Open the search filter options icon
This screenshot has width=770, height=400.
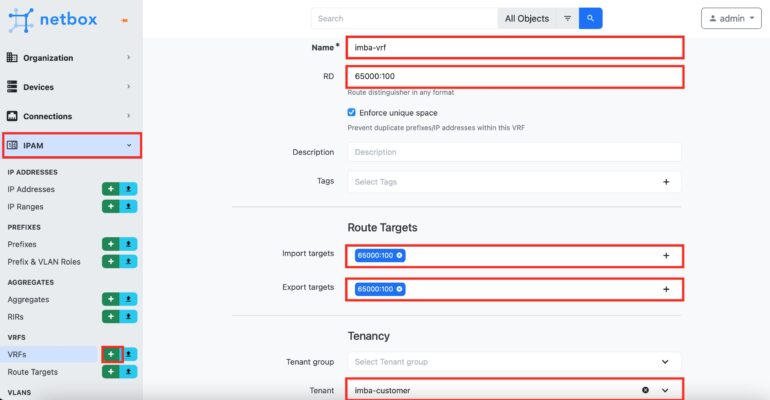[x=567, y=18]
